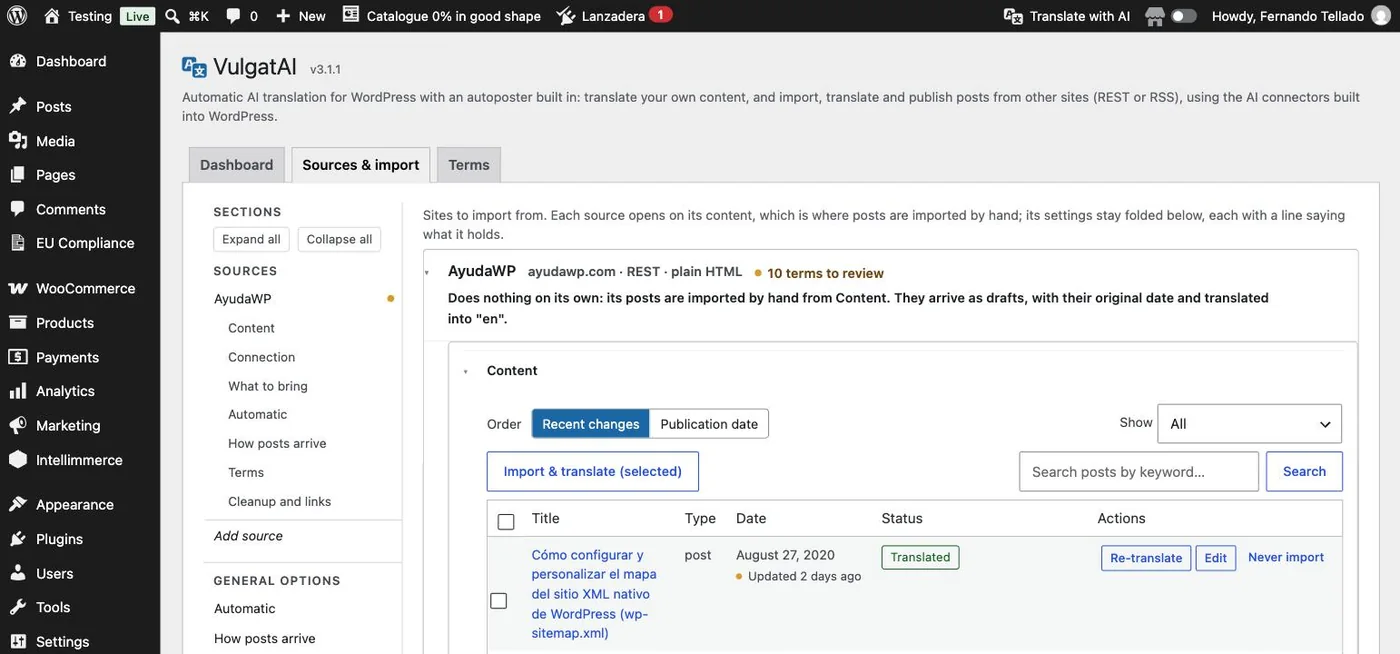Open the Cómo configurar y personalizar post link

(594, 594)
